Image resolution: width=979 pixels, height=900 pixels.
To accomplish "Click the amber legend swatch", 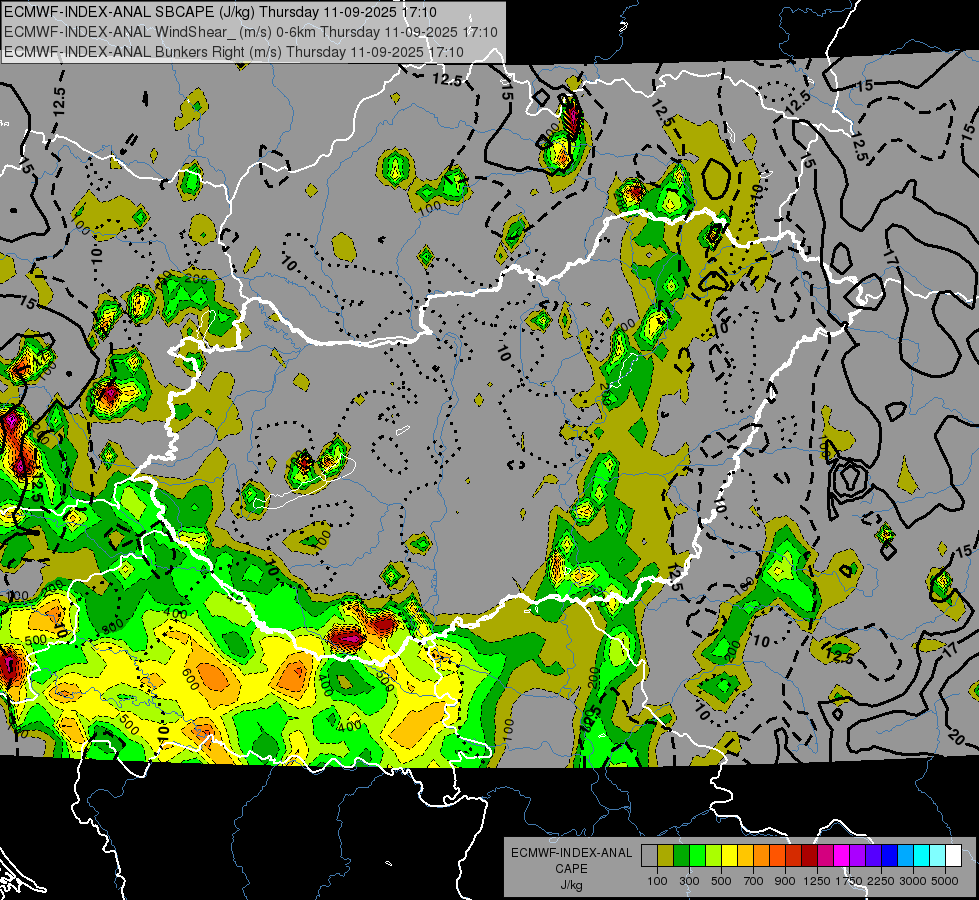I will [x=745, y=855].
